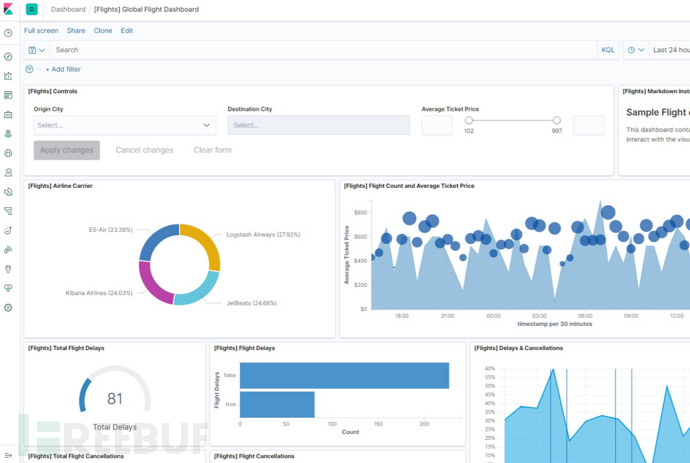The height and width of the screenshot is (463, 690).
Task: Click the Average Ticket Price slider track
Action: 513,120
